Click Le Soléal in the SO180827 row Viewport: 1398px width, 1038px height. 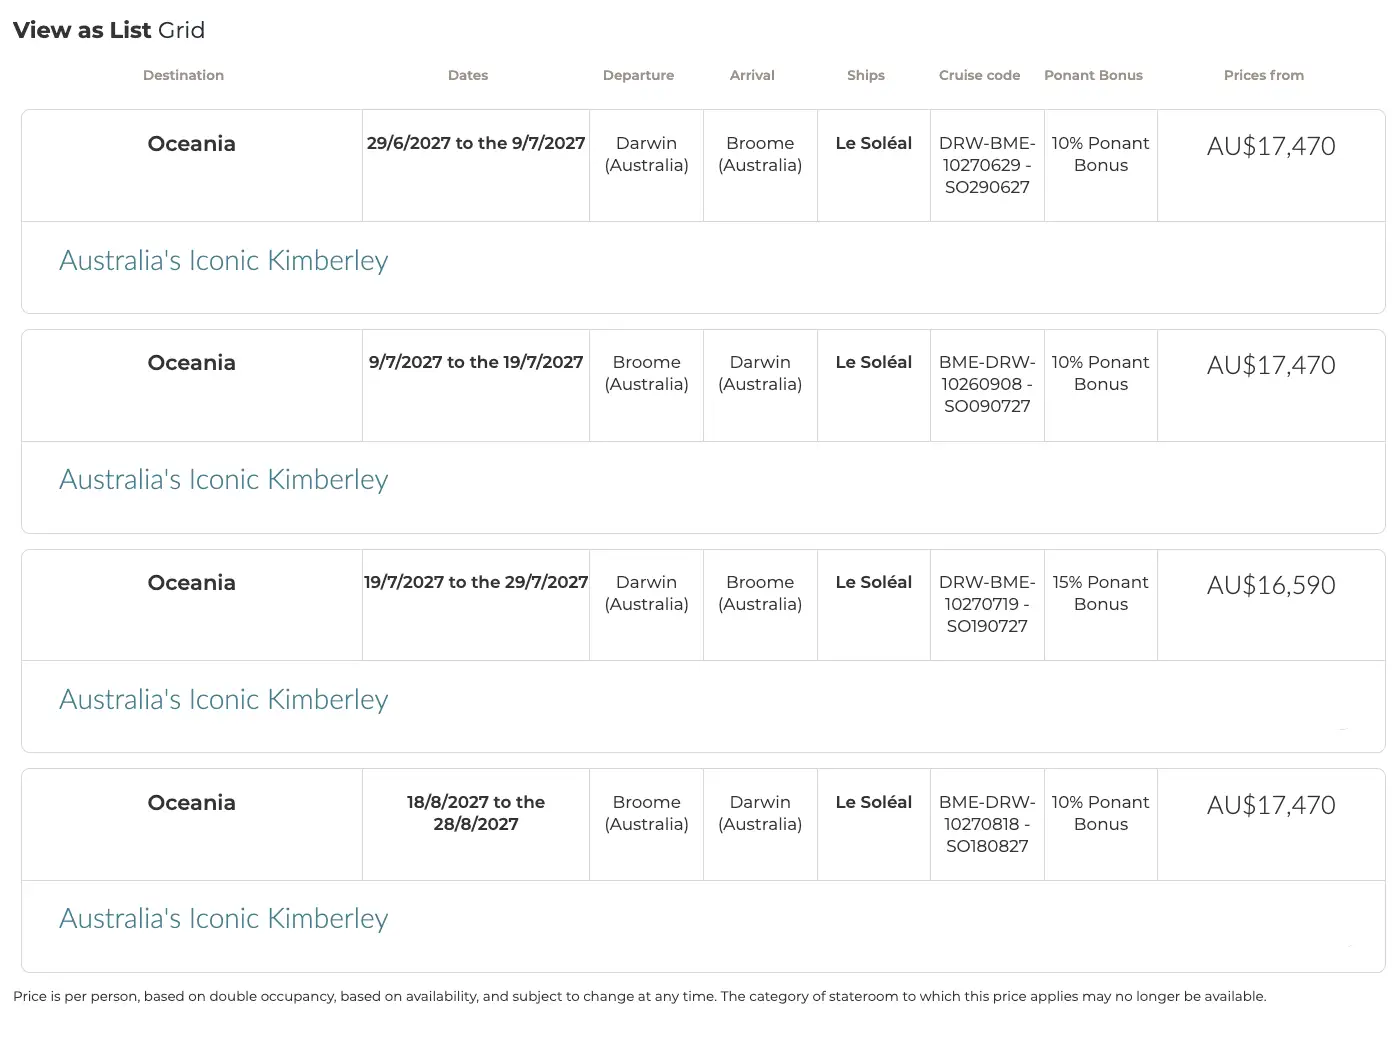point(874,802)
